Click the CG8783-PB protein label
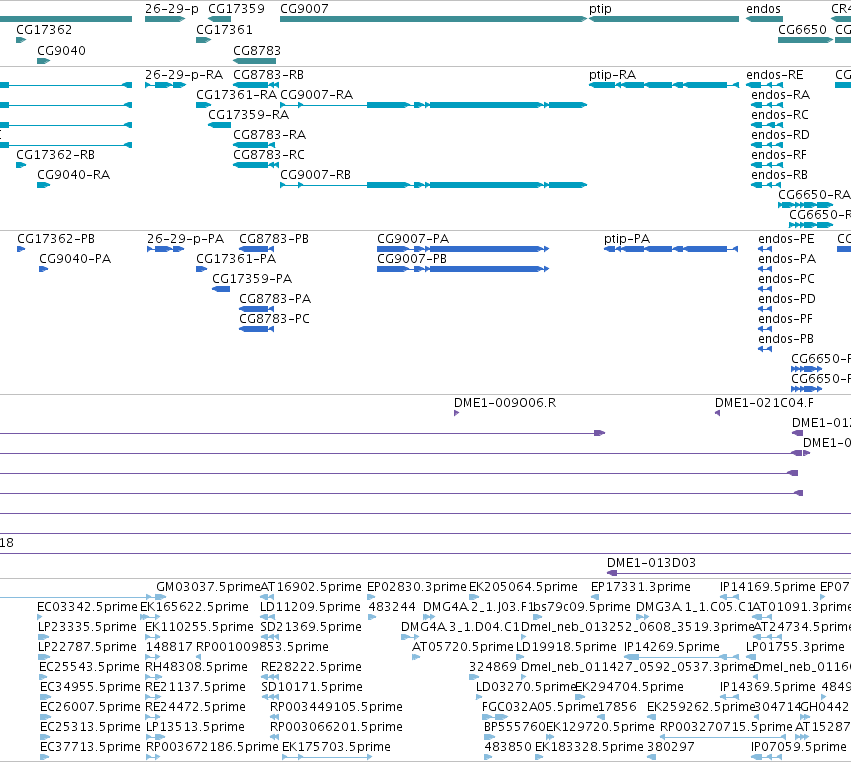Viewport: 851px width, 762px height. [x=274, y=239]
